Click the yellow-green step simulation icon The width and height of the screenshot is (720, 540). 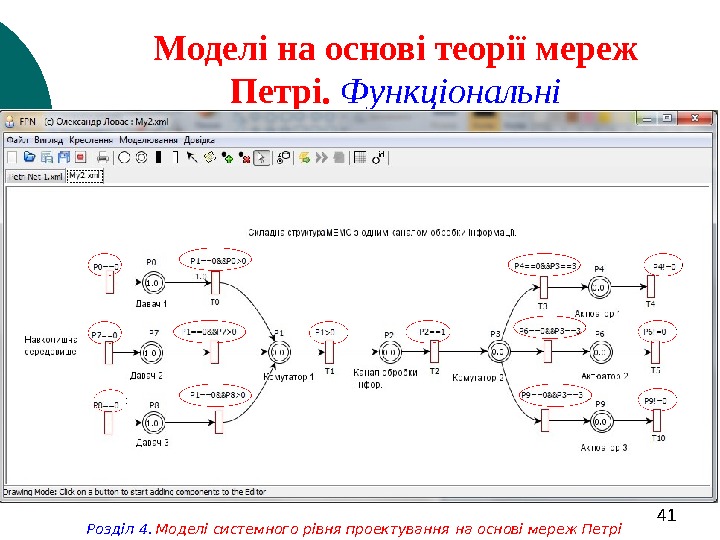coord(304,158)
